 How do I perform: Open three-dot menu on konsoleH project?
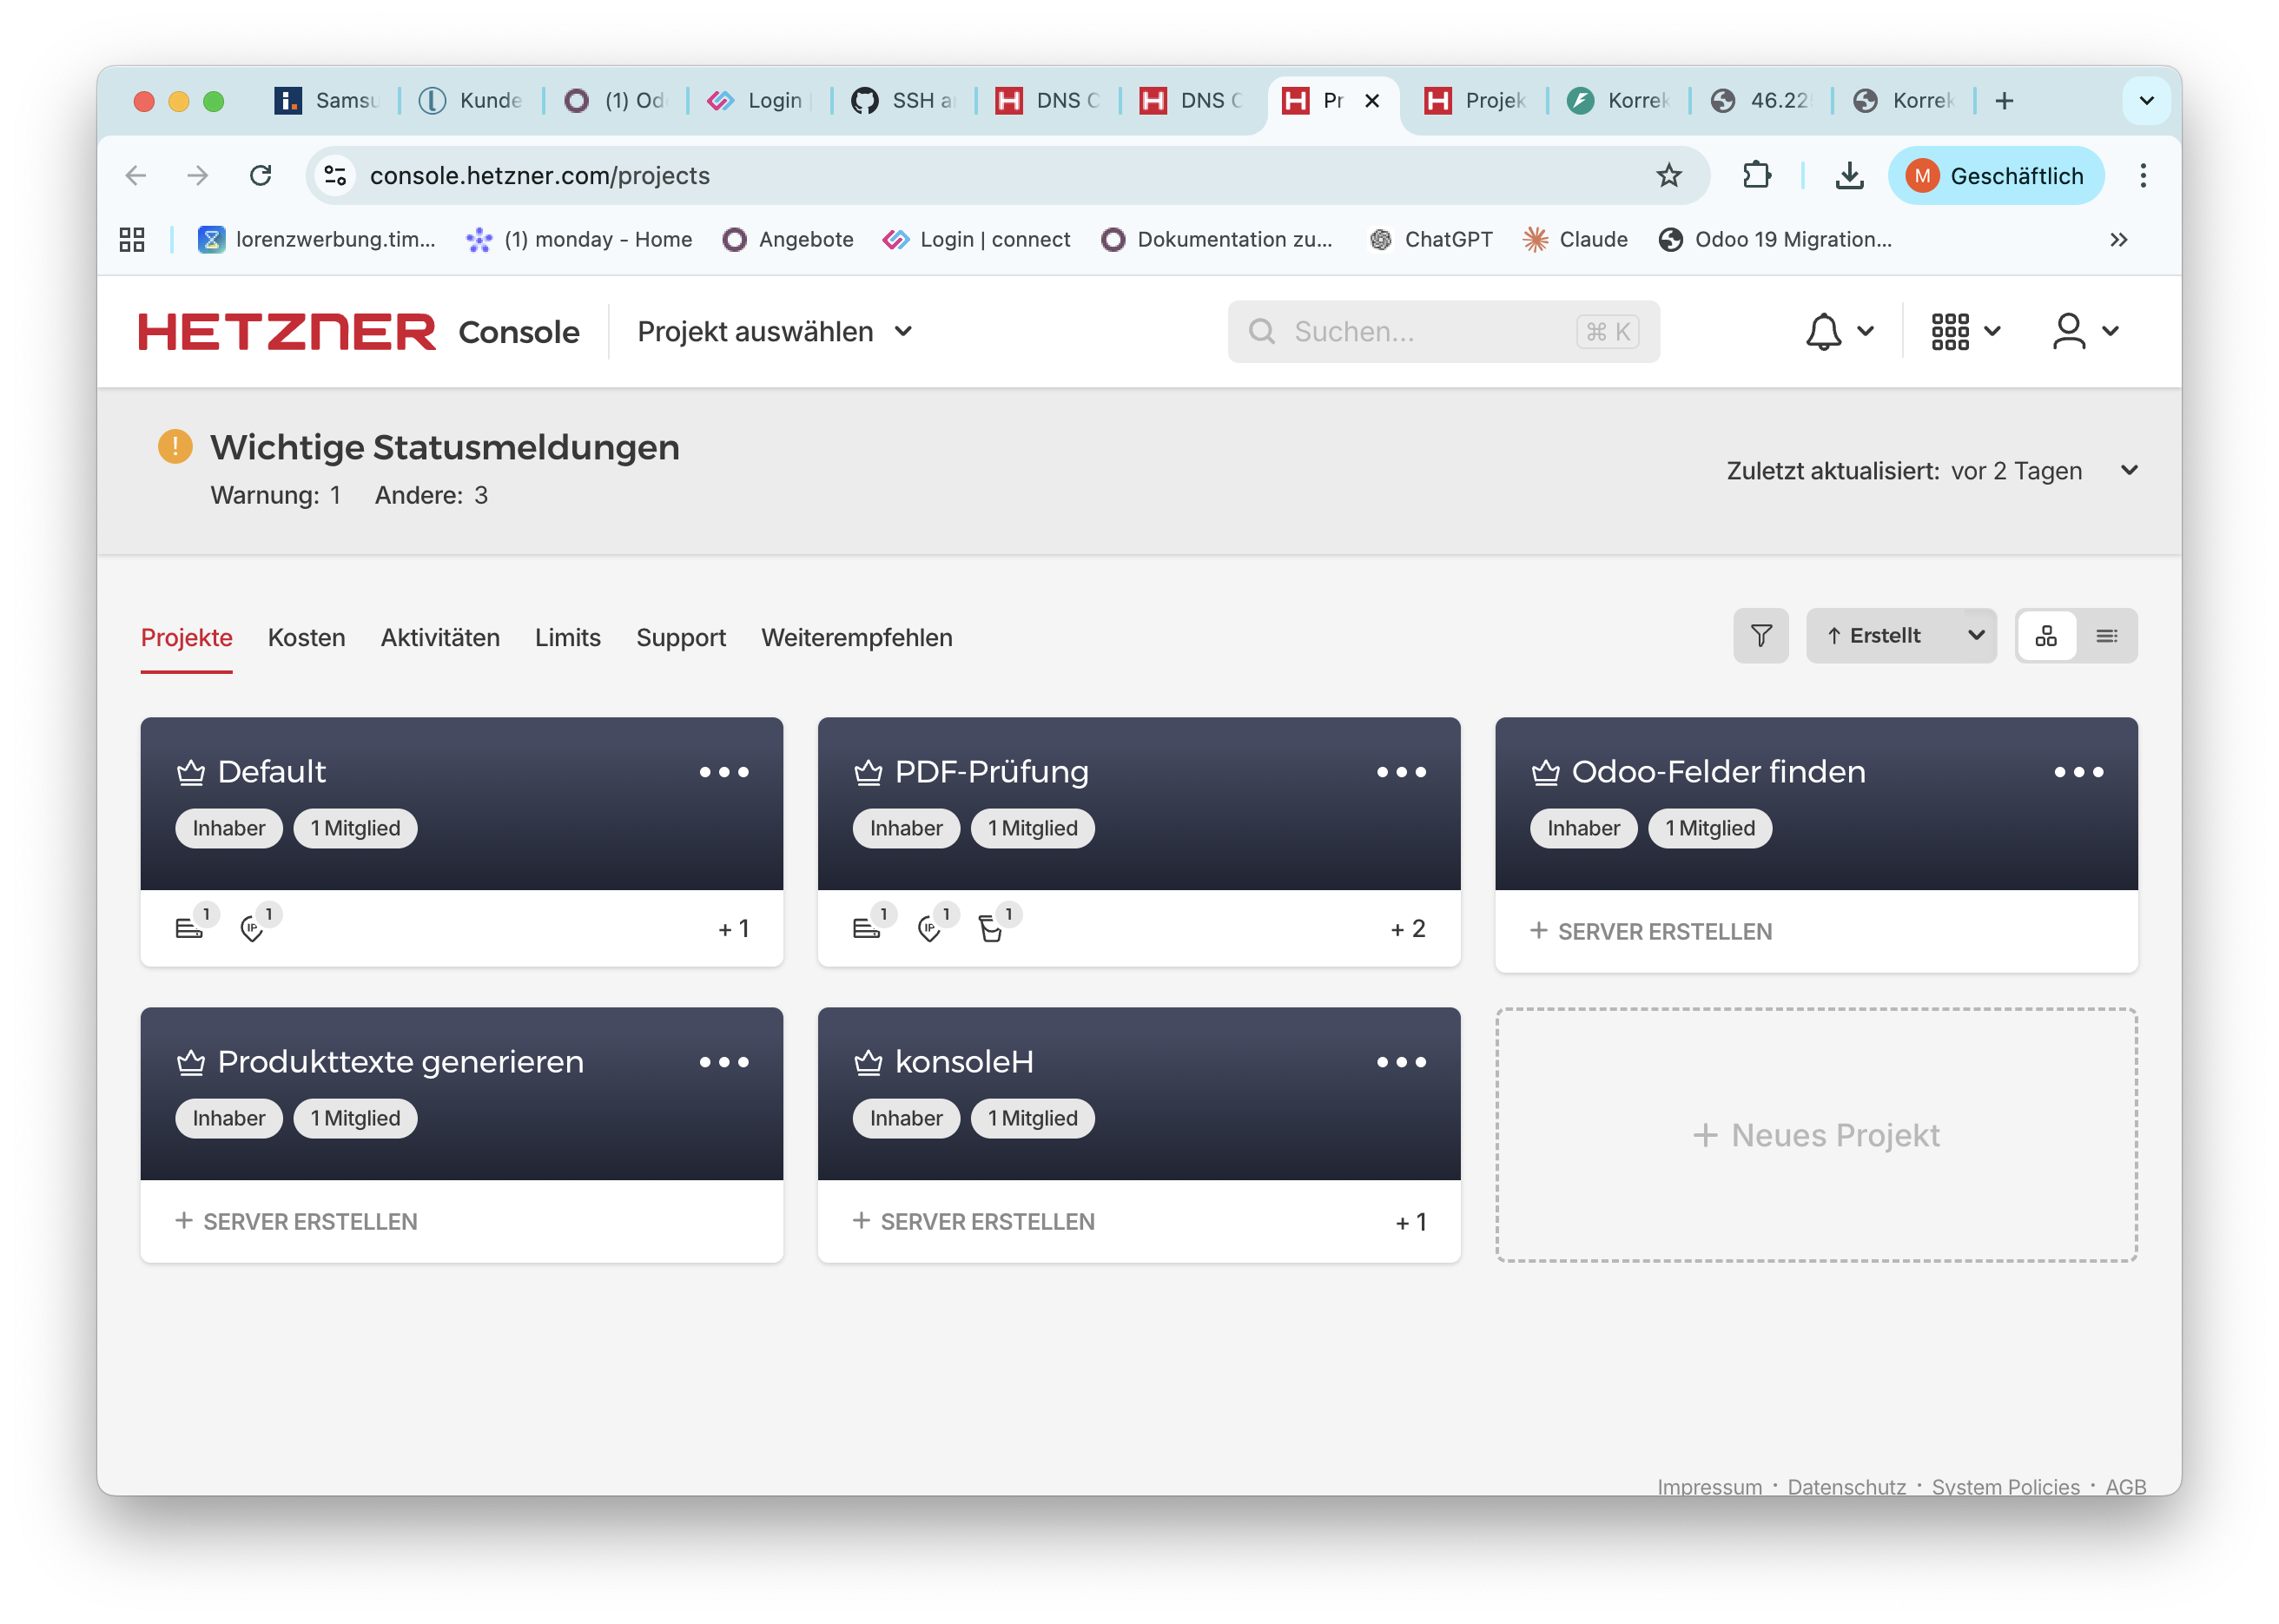(1401, 1062)
